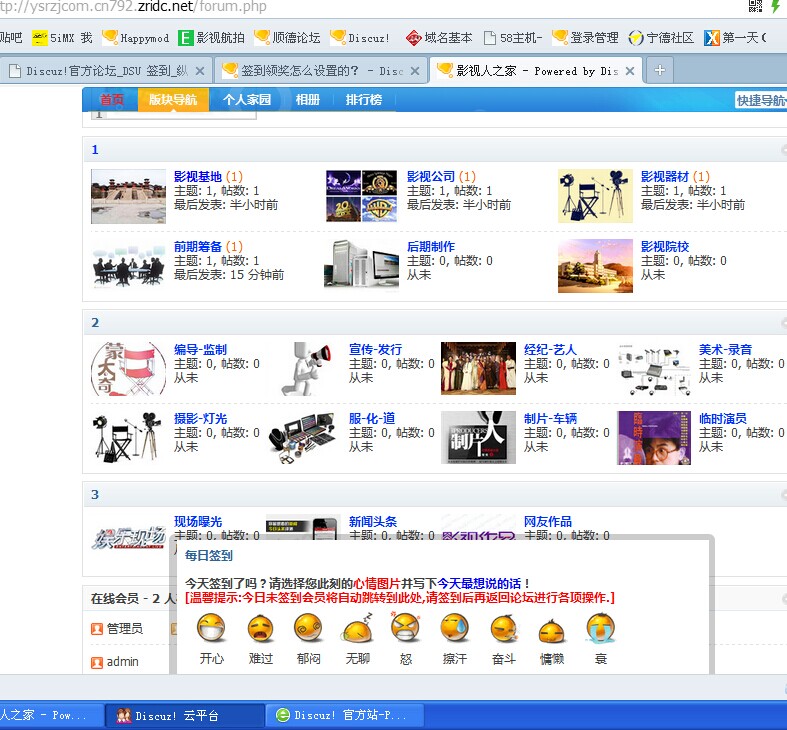Open the 经纪-艺人 cast photo thumbnail
This screenshot has height=730, width=787.
(478, 369)
